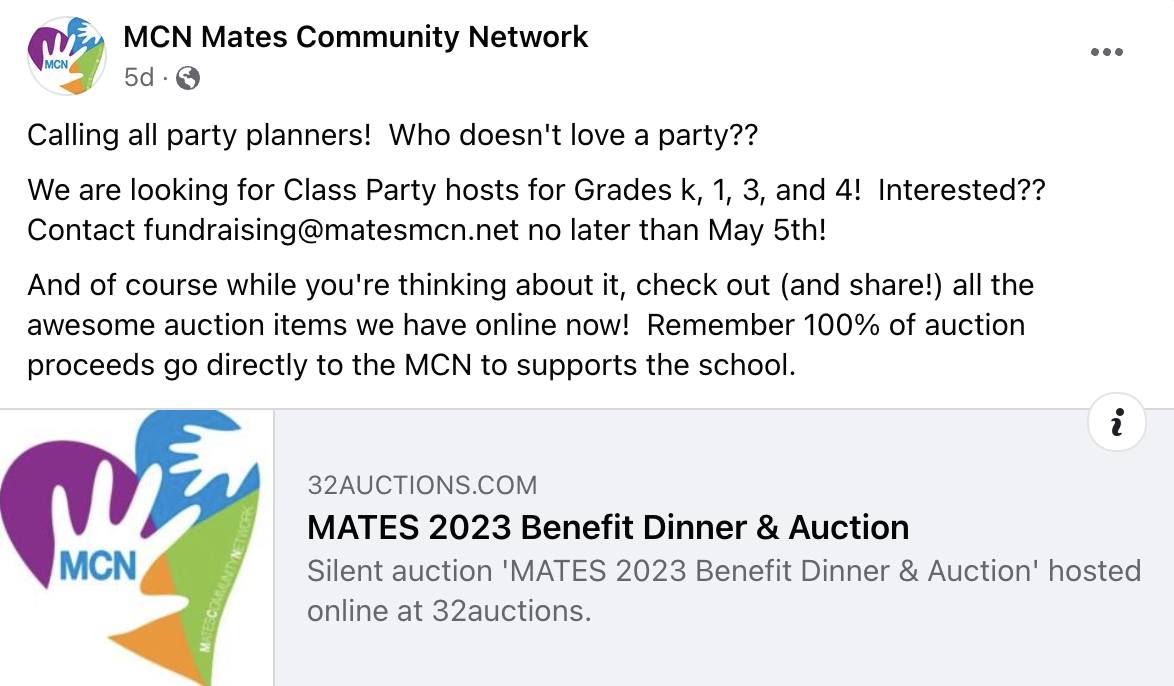The image size is (1174, 686).
Task: Click the fundraising@matesmcn.net email address
Action: tap(331, 230)
